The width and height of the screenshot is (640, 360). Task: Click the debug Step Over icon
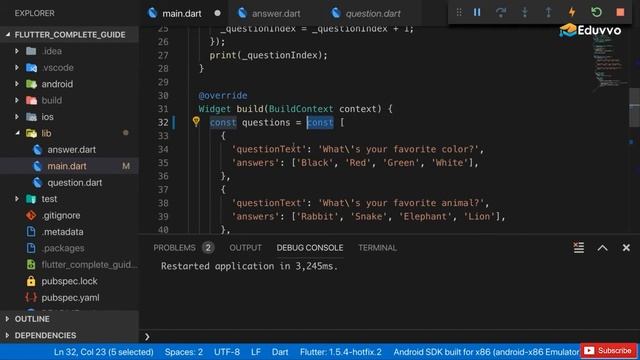500,12
